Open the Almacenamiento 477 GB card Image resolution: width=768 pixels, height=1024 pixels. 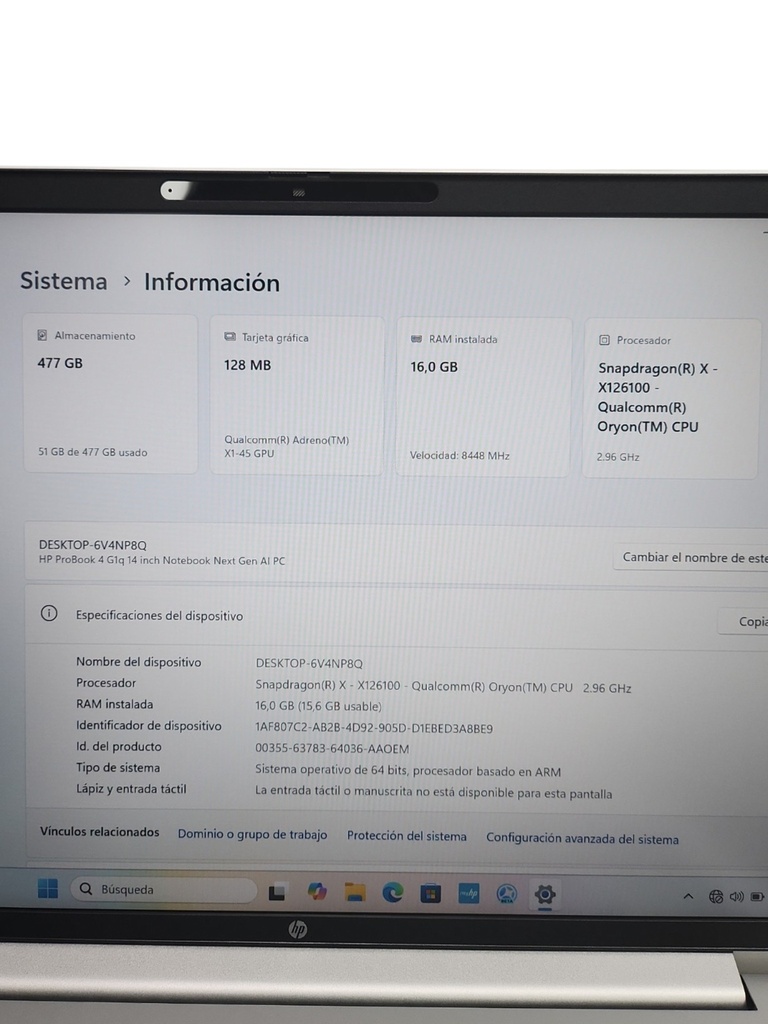tap(110, 394)
